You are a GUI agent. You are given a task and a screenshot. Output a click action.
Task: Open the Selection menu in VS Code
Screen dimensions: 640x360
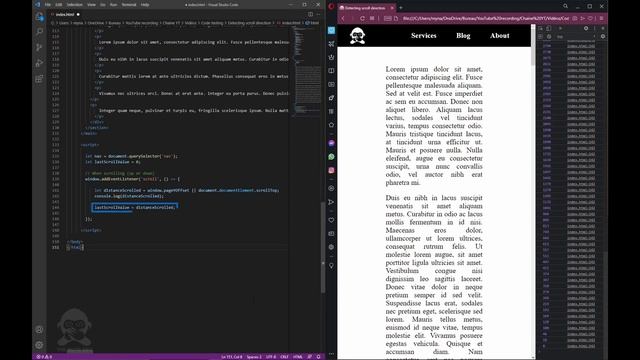coord(75,5)
